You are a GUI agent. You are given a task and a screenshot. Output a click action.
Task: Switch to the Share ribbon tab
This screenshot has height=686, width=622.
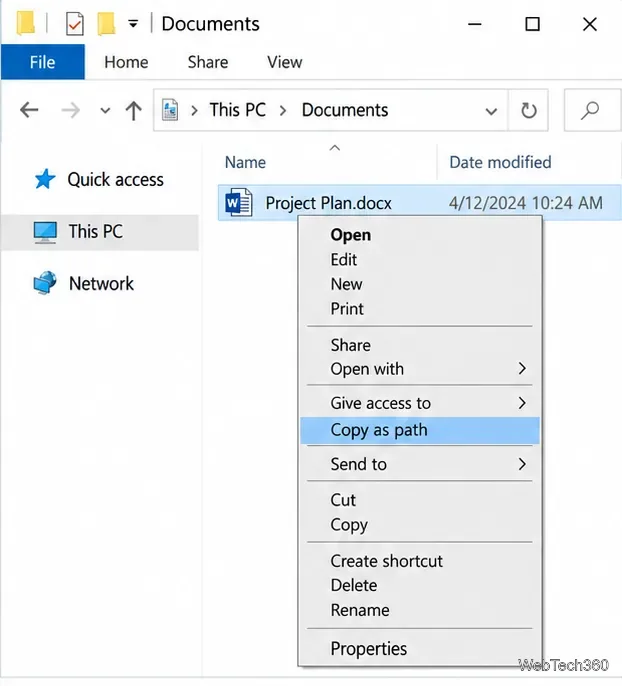pos(208,62)
